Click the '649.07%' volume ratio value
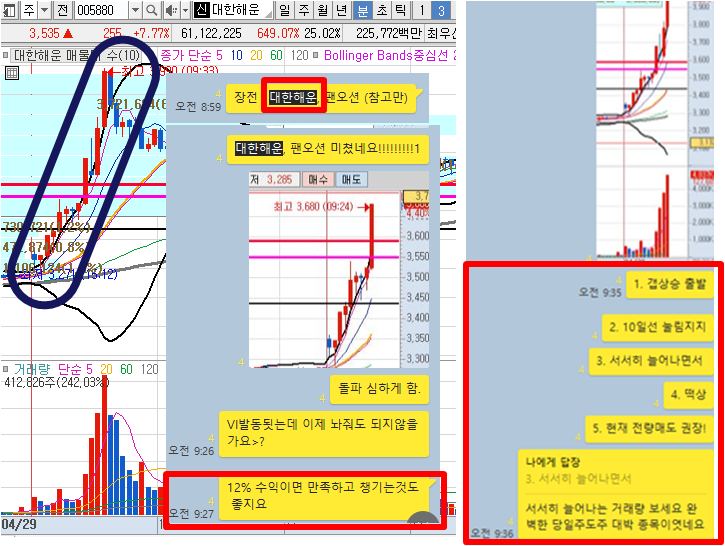 (x=278, y=33)
